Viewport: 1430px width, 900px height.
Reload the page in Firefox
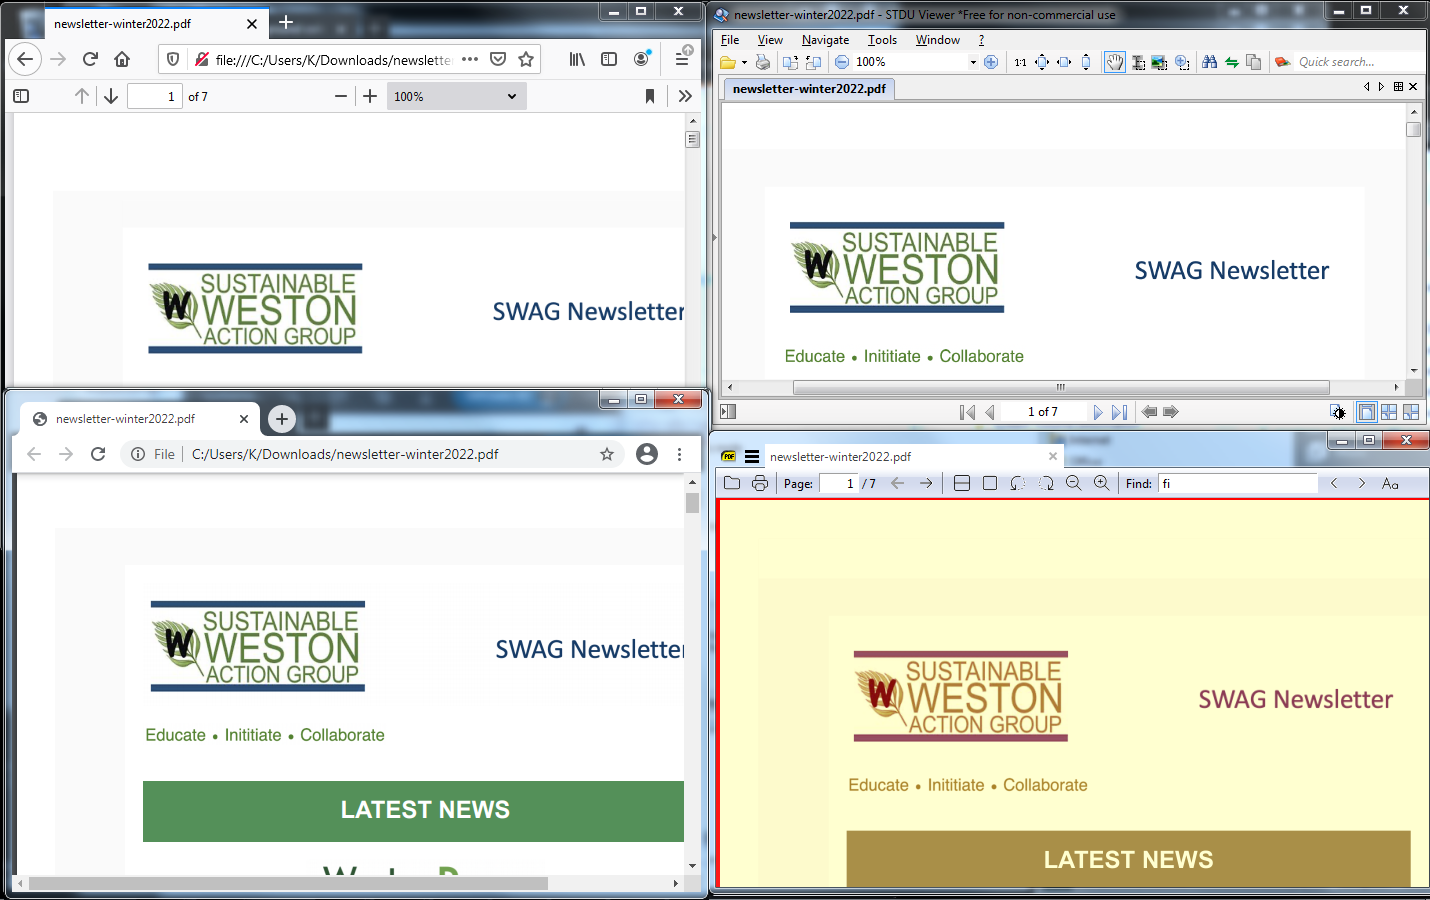coord(90,59)
